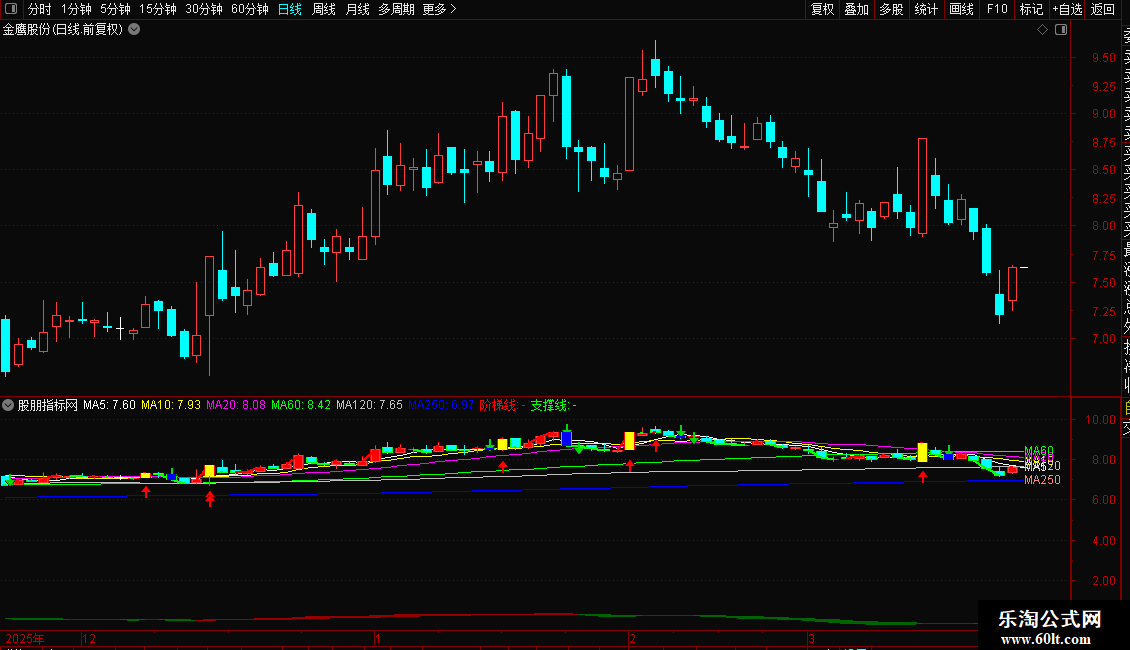Switch to 分时 intraday view

40,9
